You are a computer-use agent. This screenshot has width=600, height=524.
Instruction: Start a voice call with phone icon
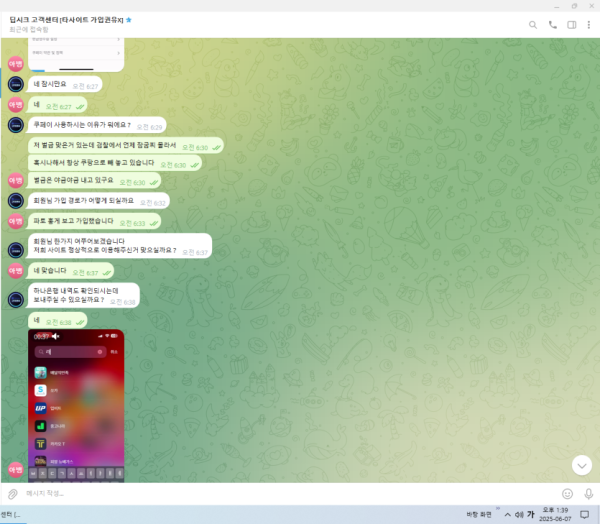[x=553, y=25]
